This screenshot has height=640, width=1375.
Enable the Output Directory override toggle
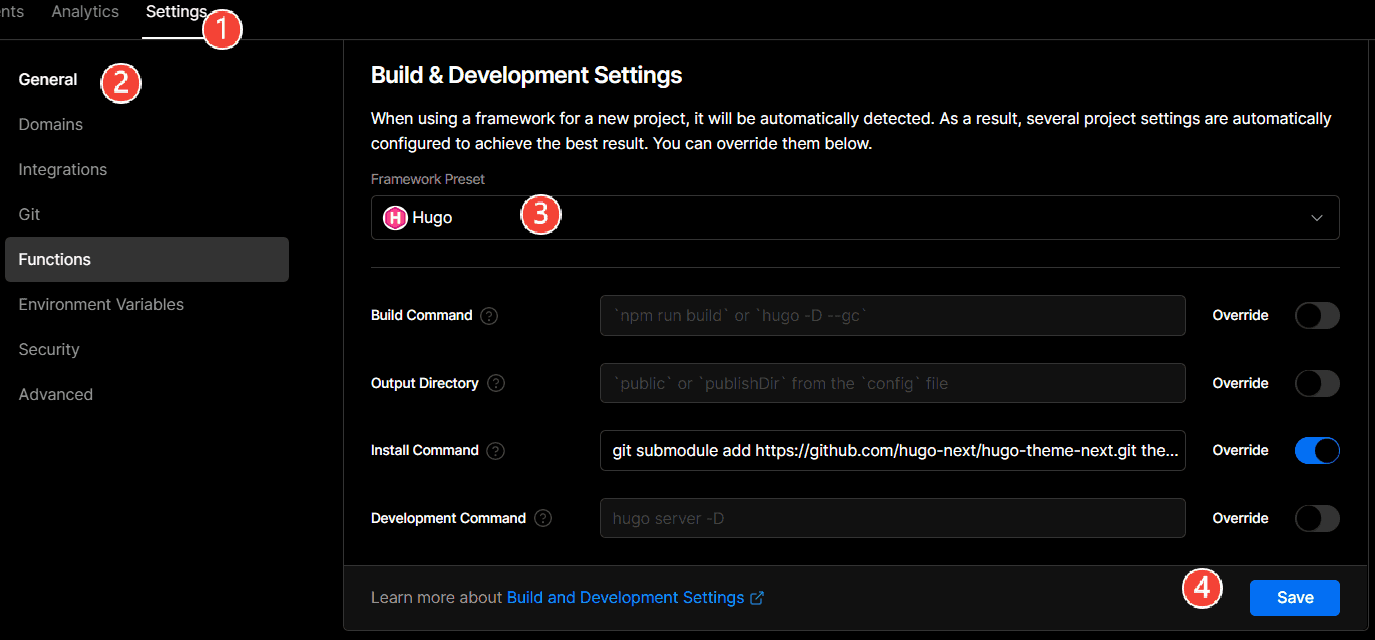tap(1316, 384)
